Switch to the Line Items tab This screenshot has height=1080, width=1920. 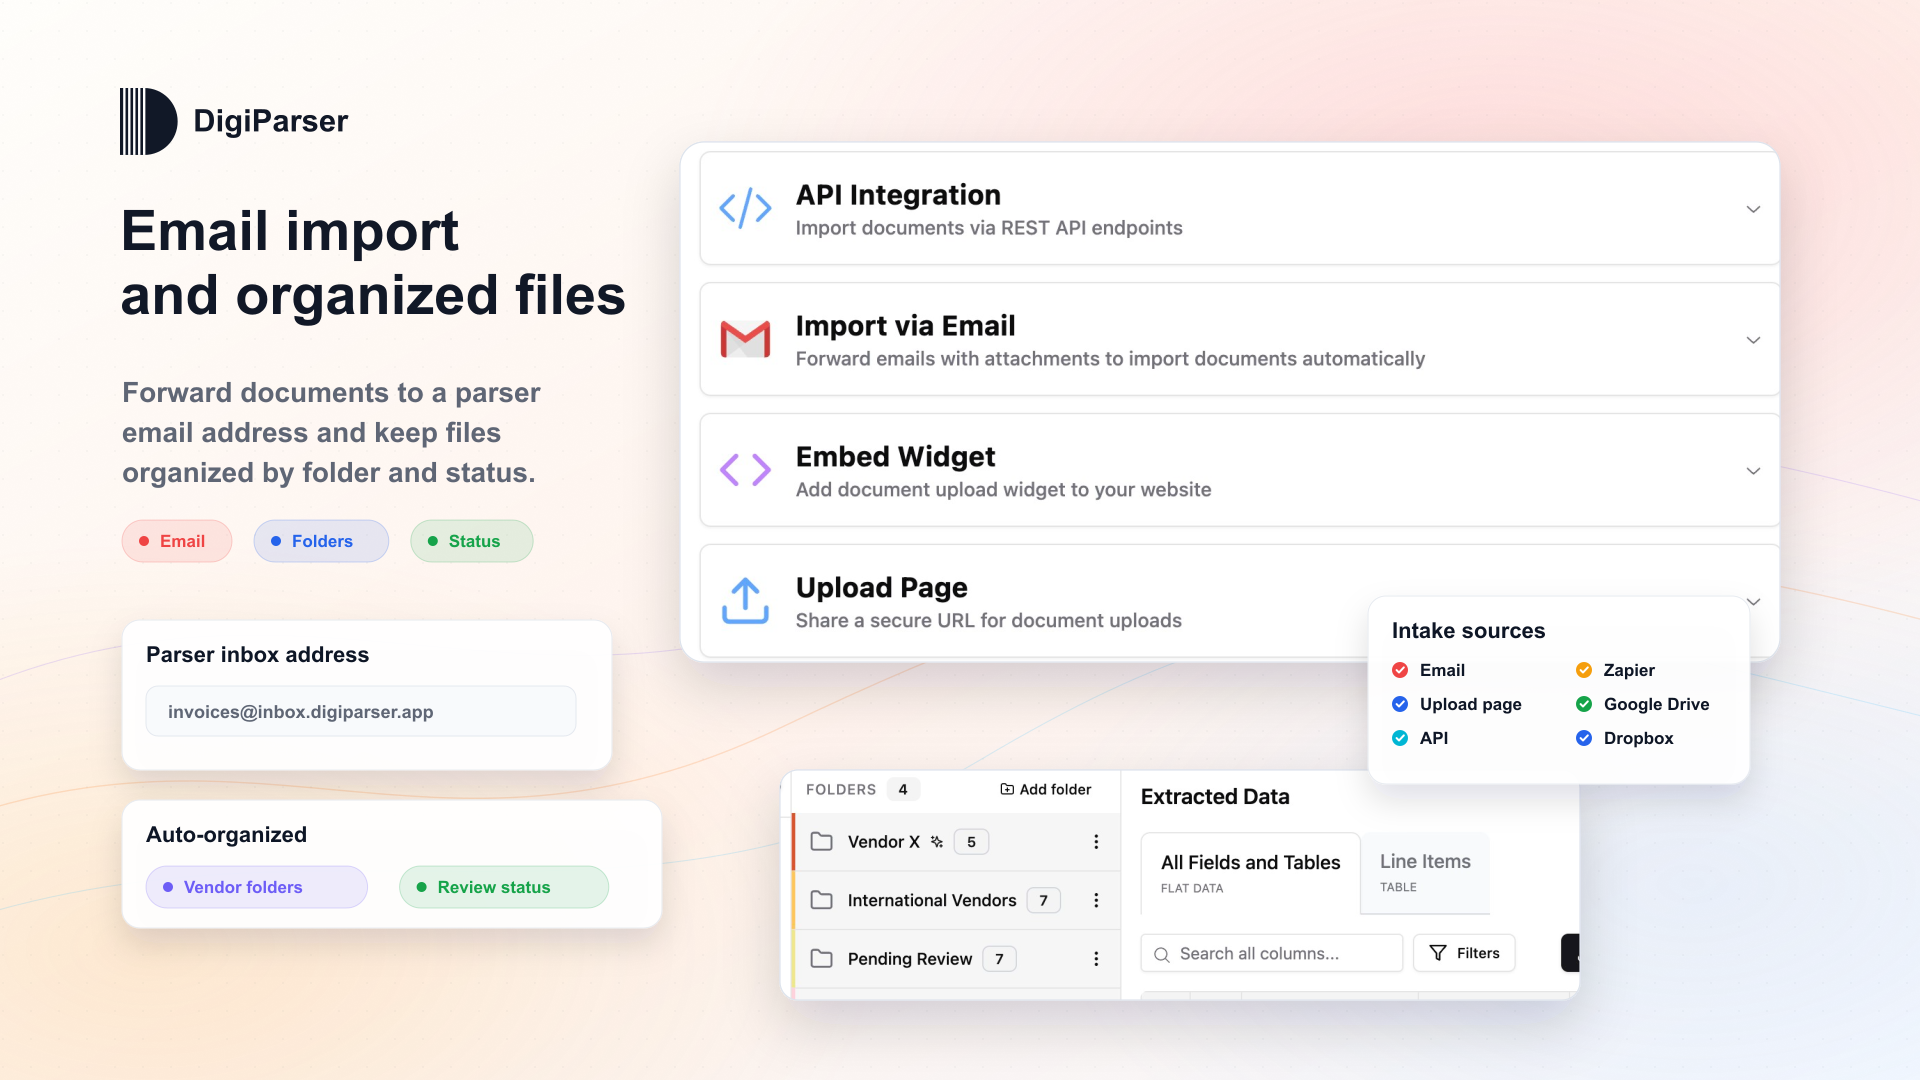(x=1425, y=873)
